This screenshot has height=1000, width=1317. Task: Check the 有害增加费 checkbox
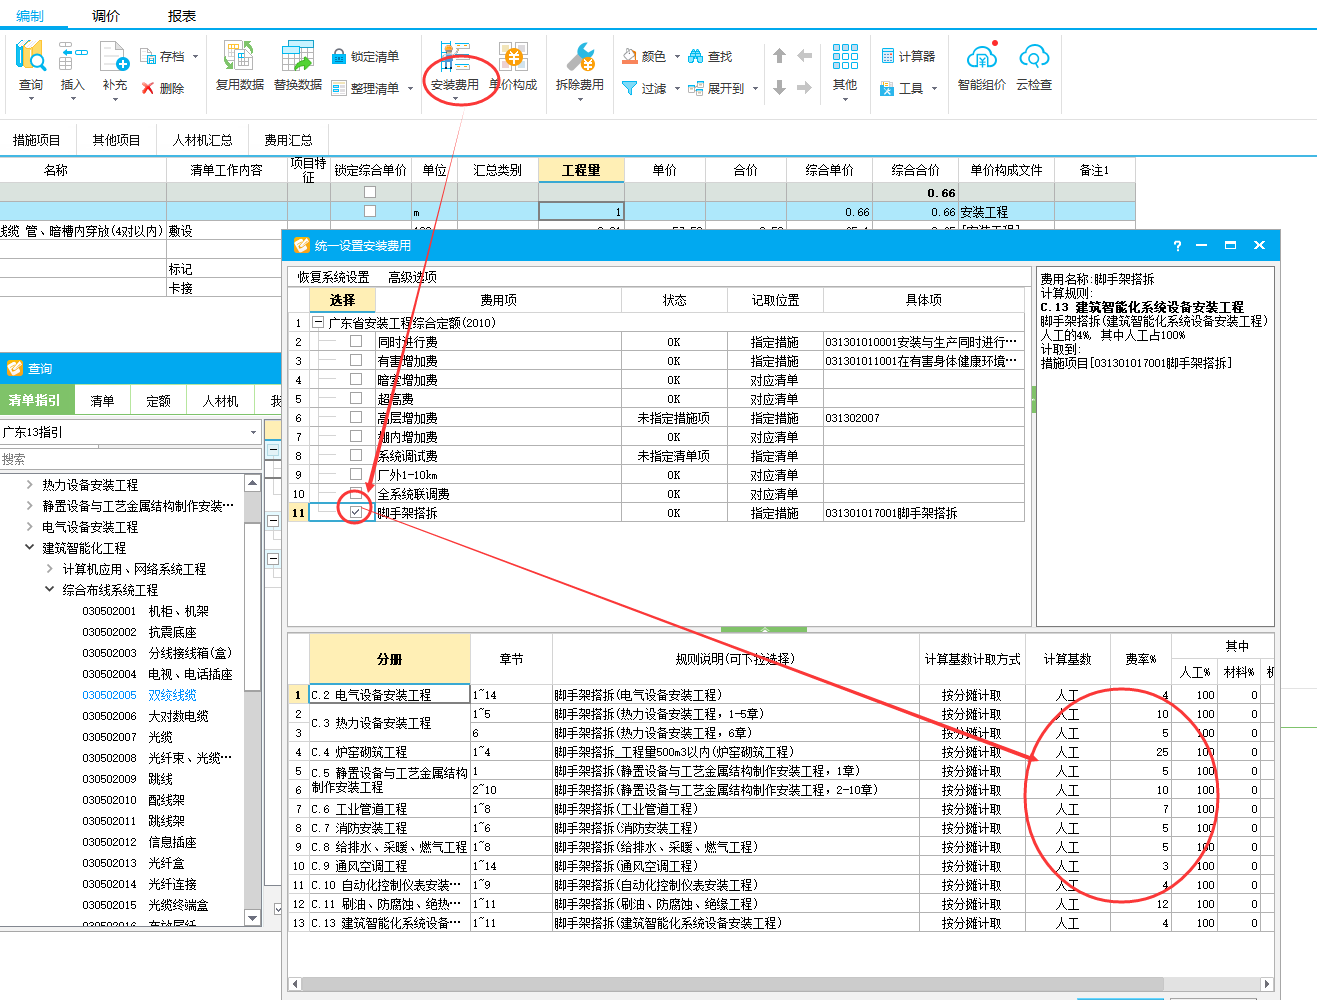click(x=355, y=360)
